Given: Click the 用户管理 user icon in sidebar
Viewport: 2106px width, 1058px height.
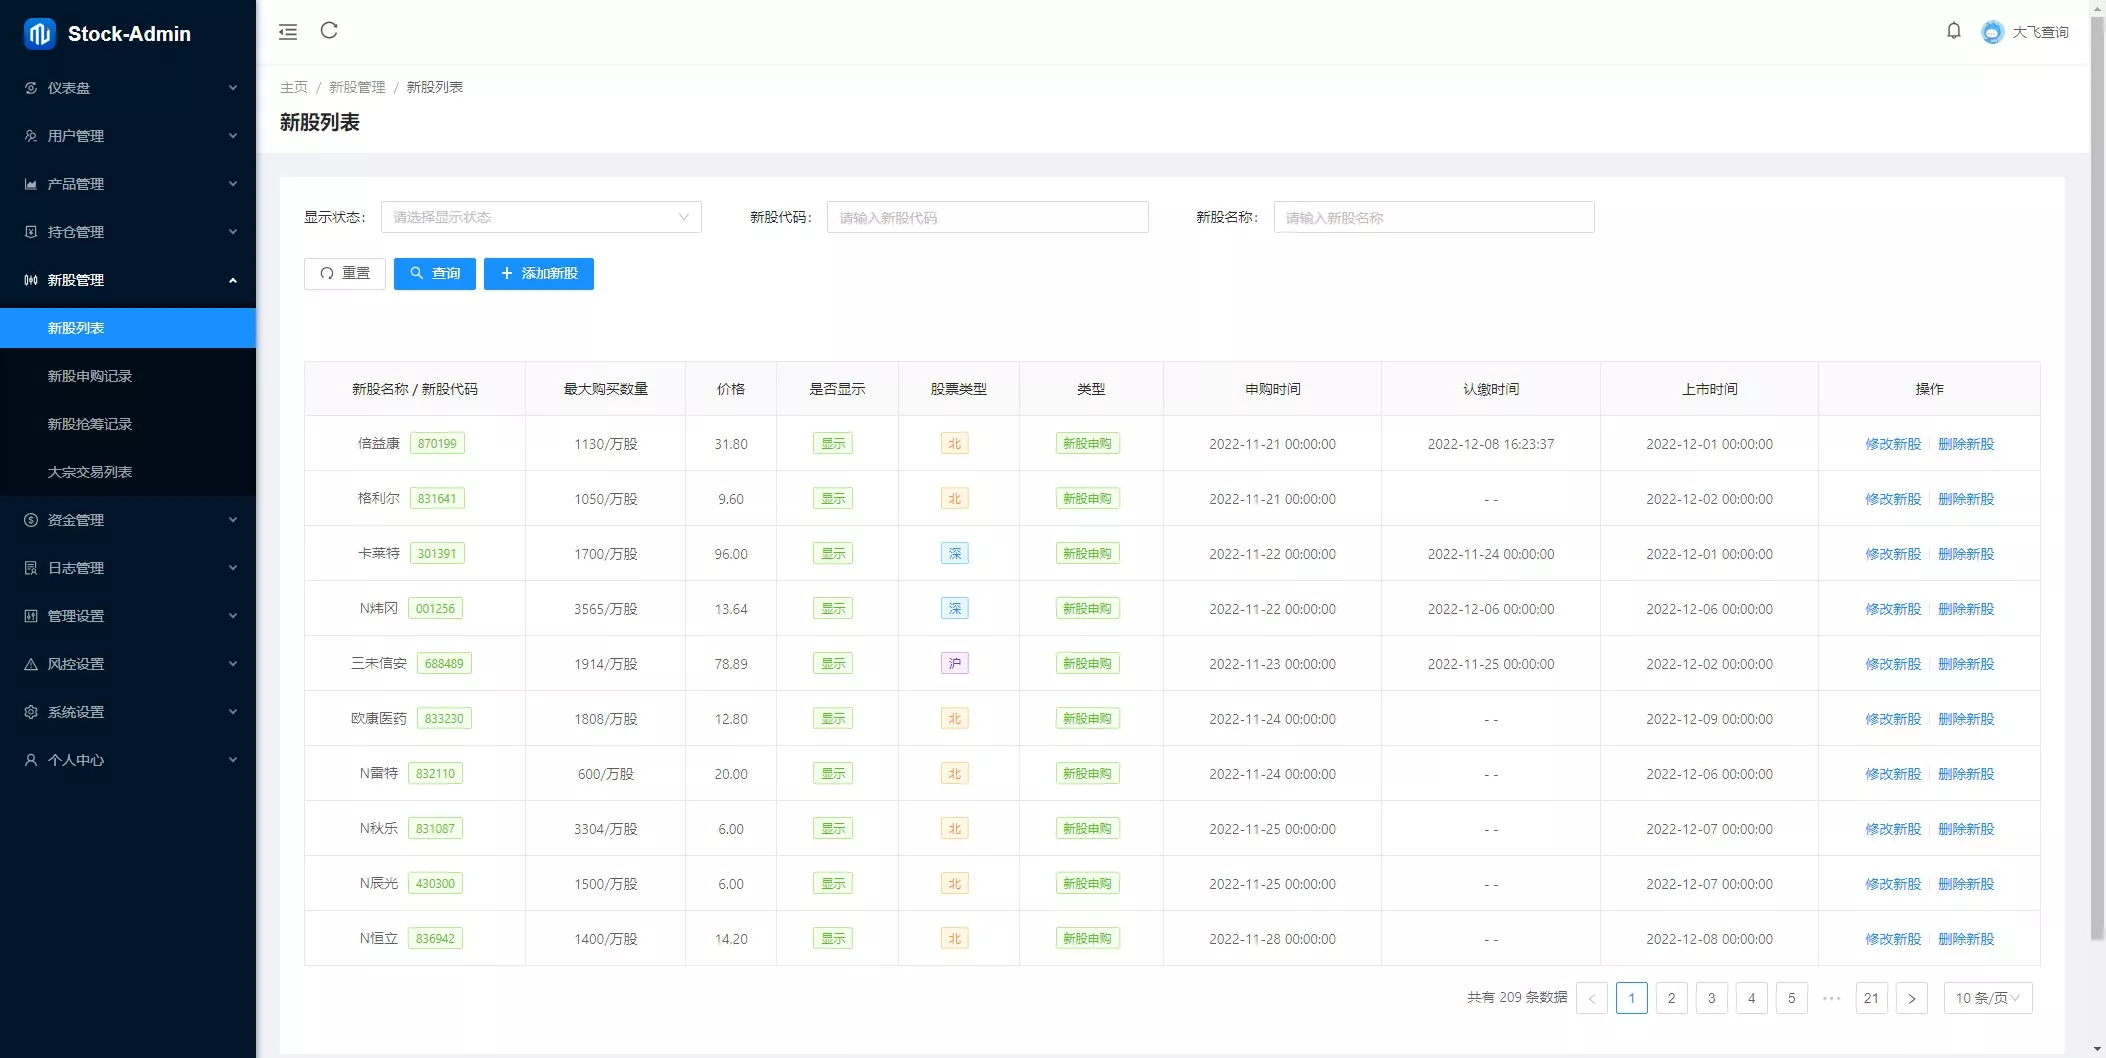Looking at the screenshot, I should (x=30, y=136).
